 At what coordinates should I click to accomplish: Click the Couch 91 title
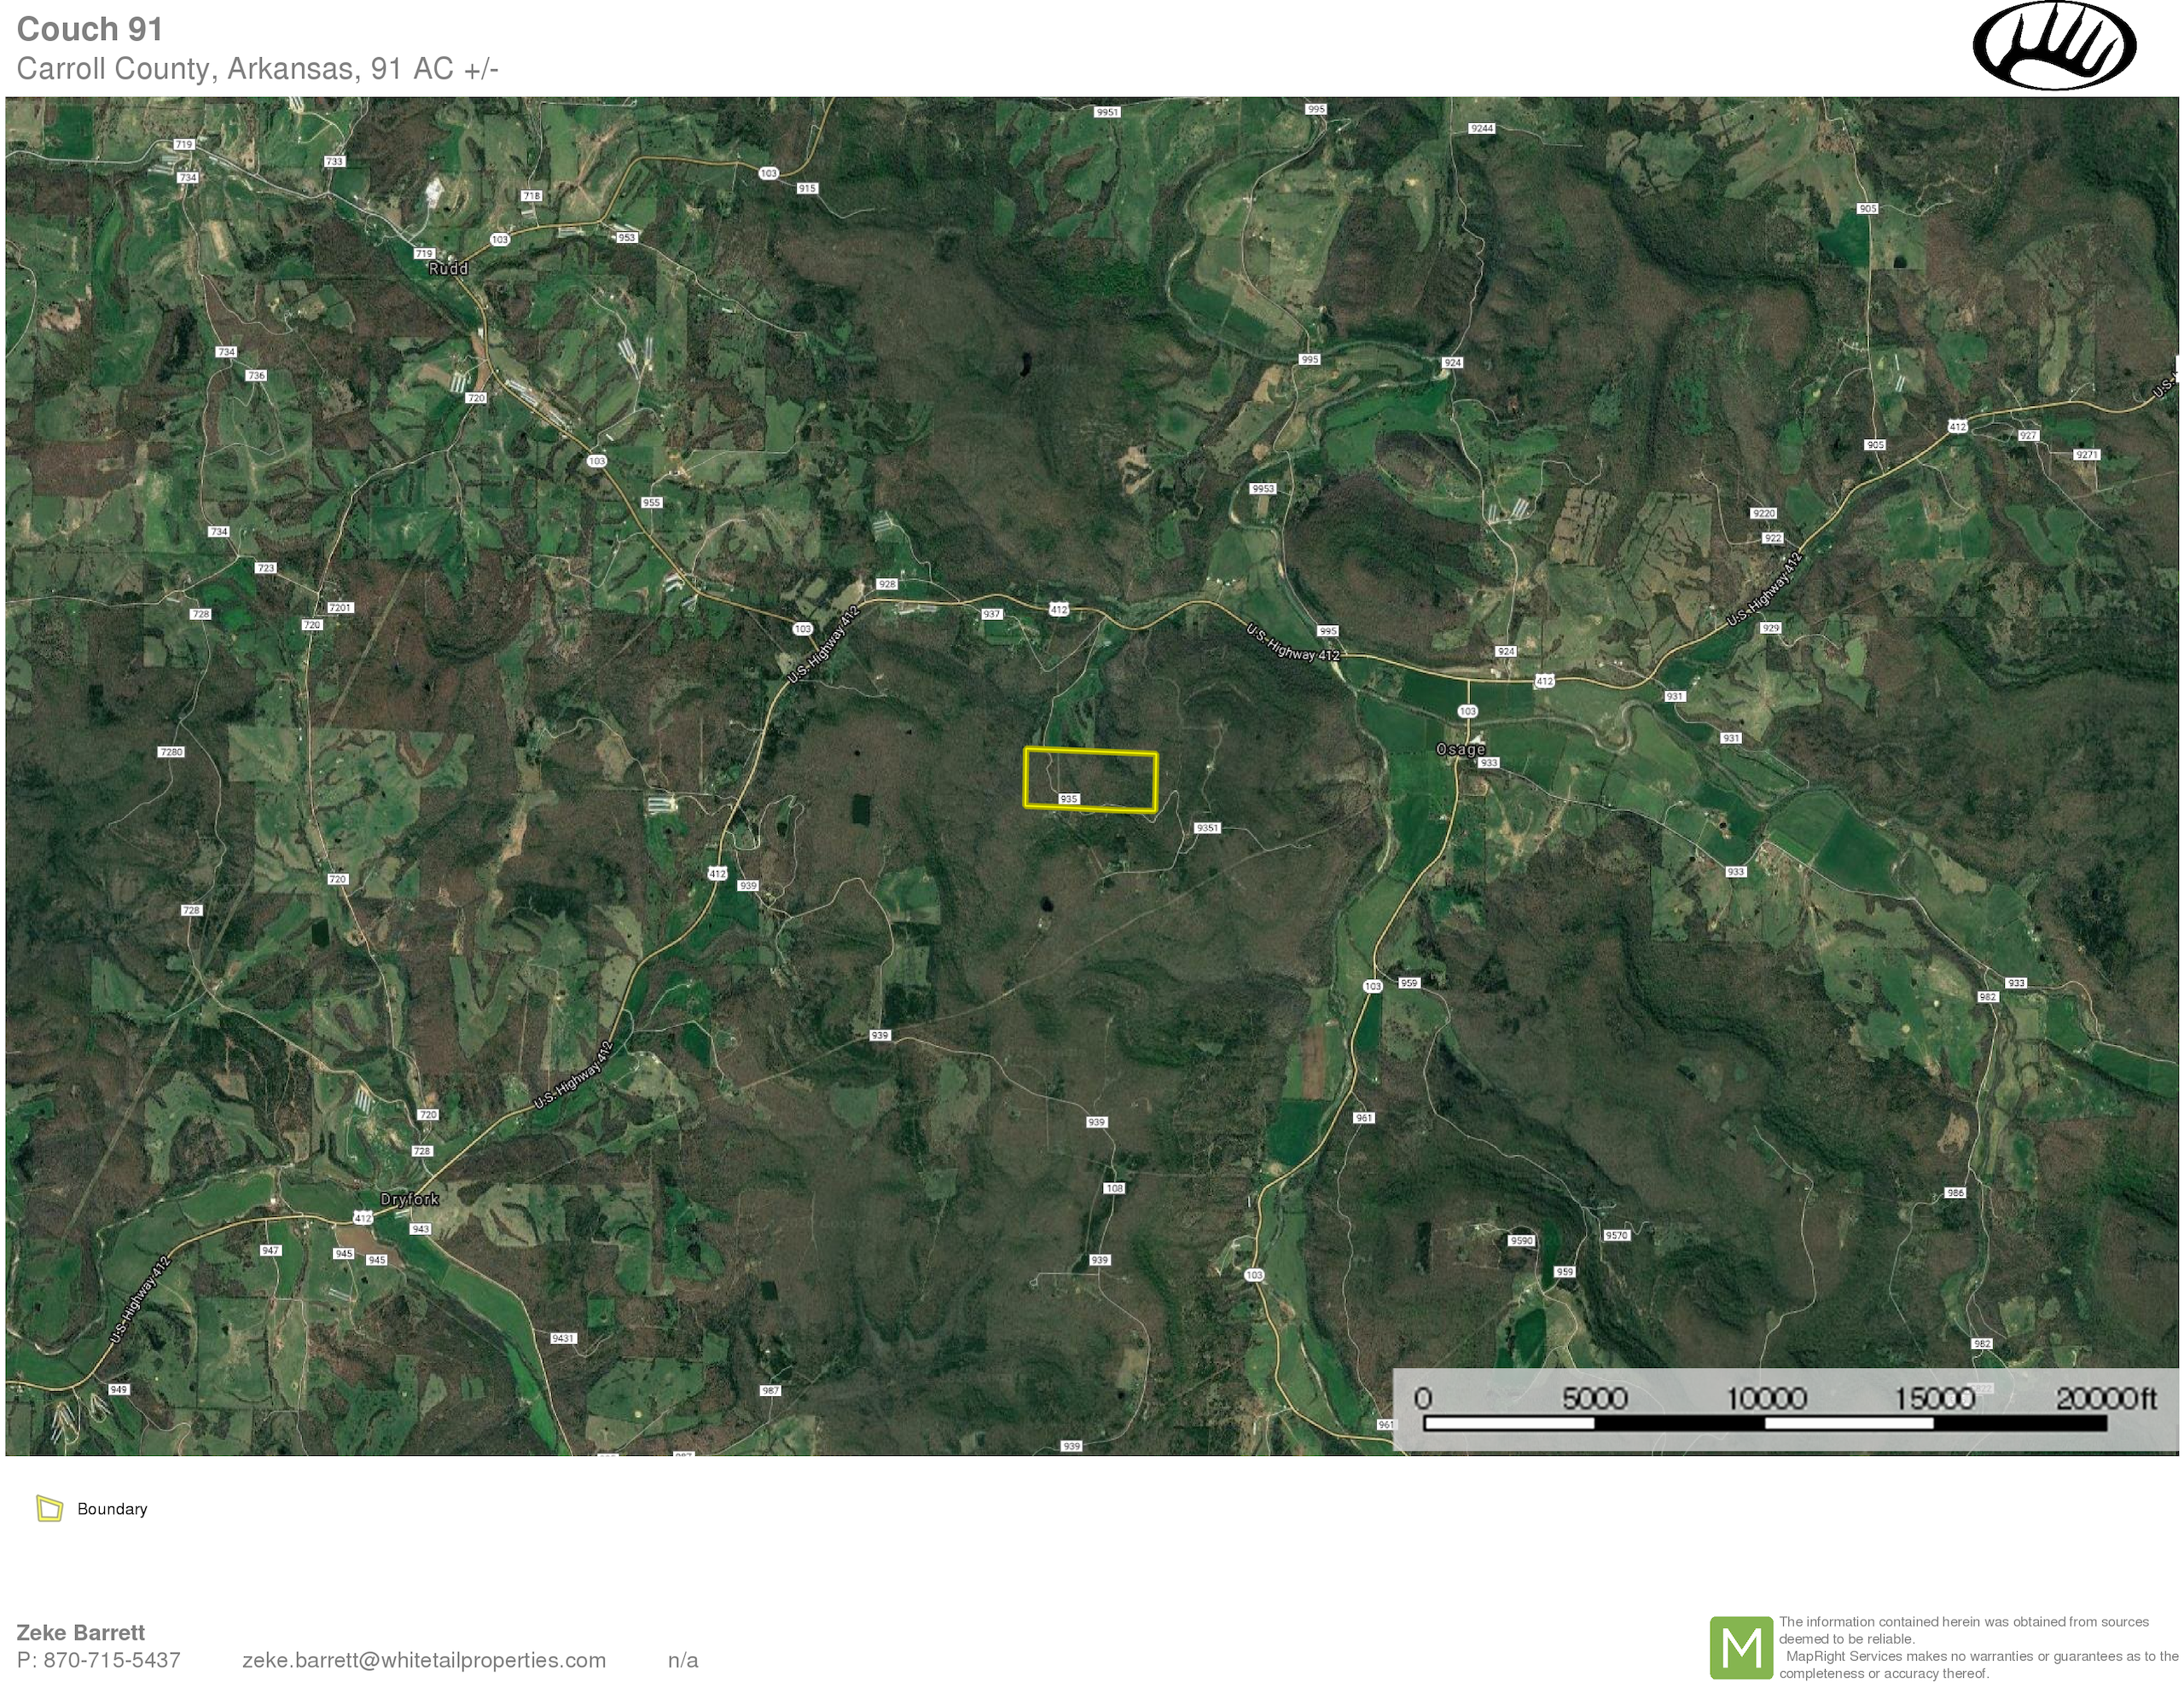(89, 29)
